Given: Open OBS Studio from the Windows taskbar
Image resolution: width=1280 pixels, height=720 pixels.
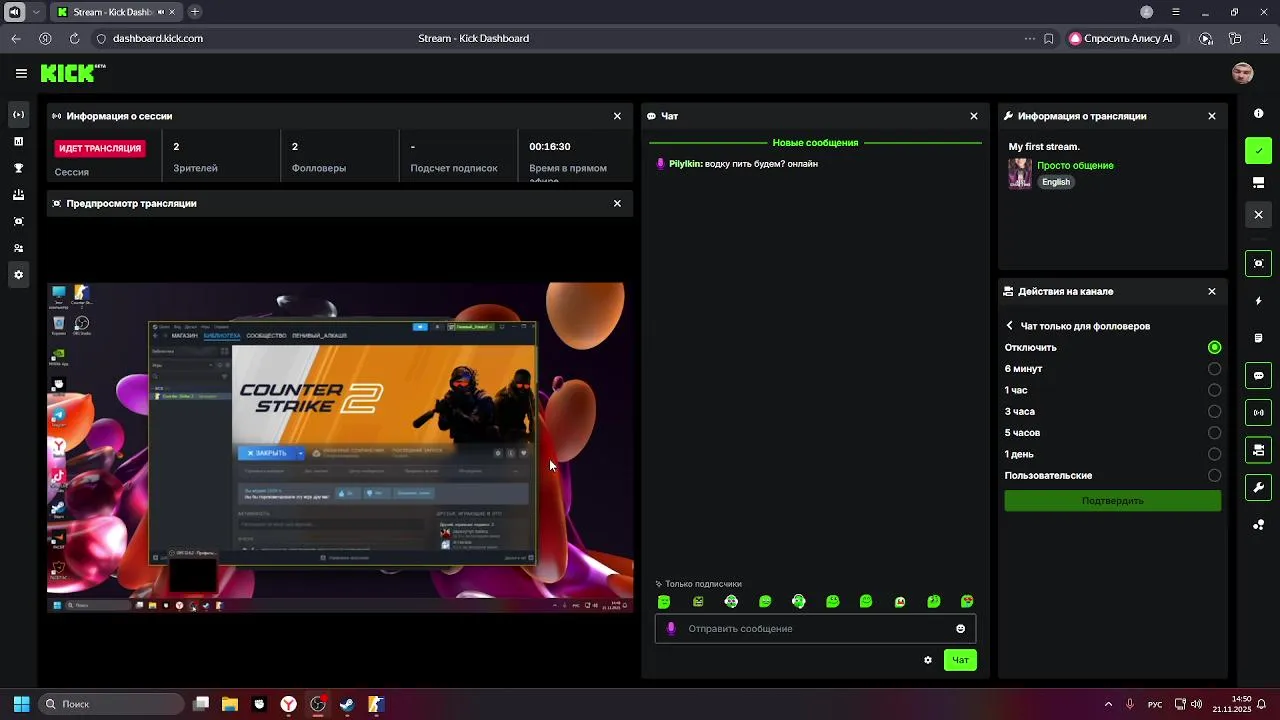Looking at the screenshot, I should 318,704.
